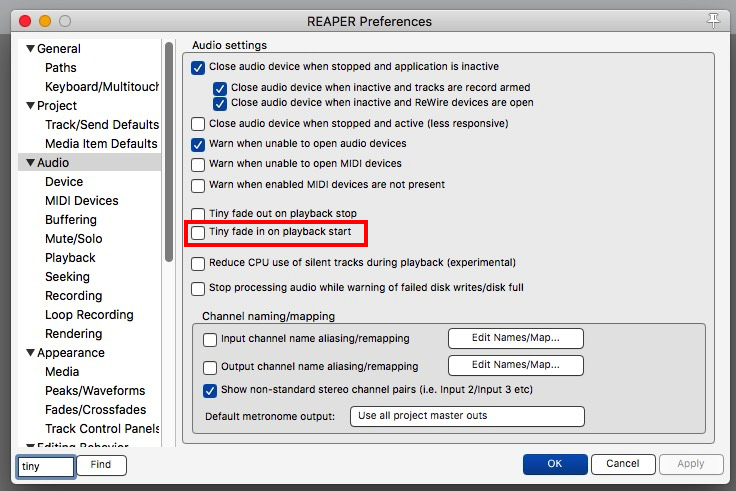Screen dimensions: 736x491
Task: Open Media appearance page
Action: 62,372
